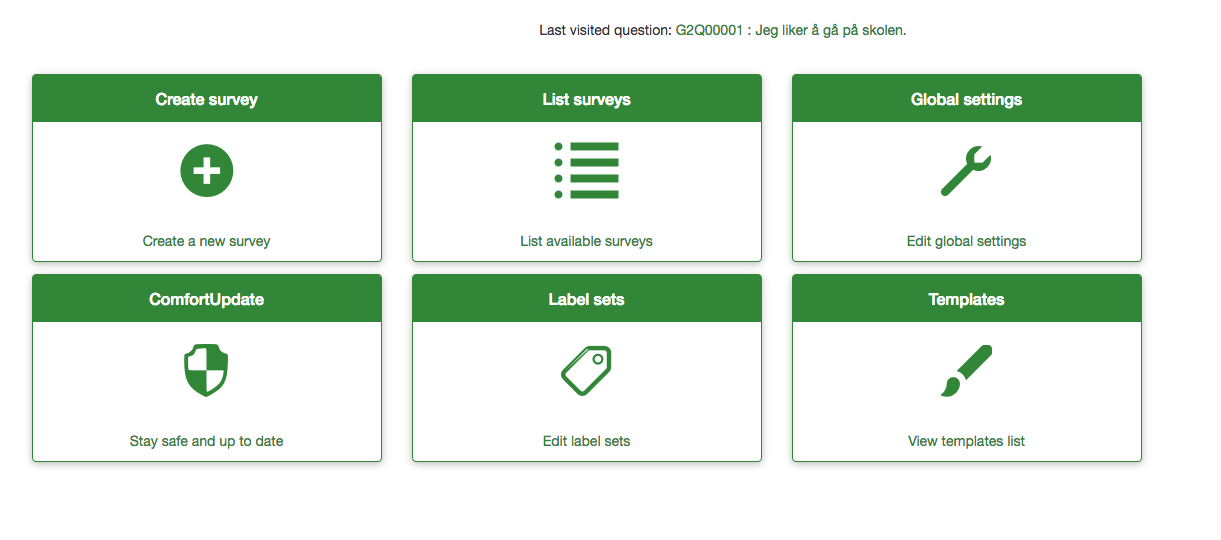Click the Create survey header
The image size is (1221, 540).
click(x=207, y=99)
